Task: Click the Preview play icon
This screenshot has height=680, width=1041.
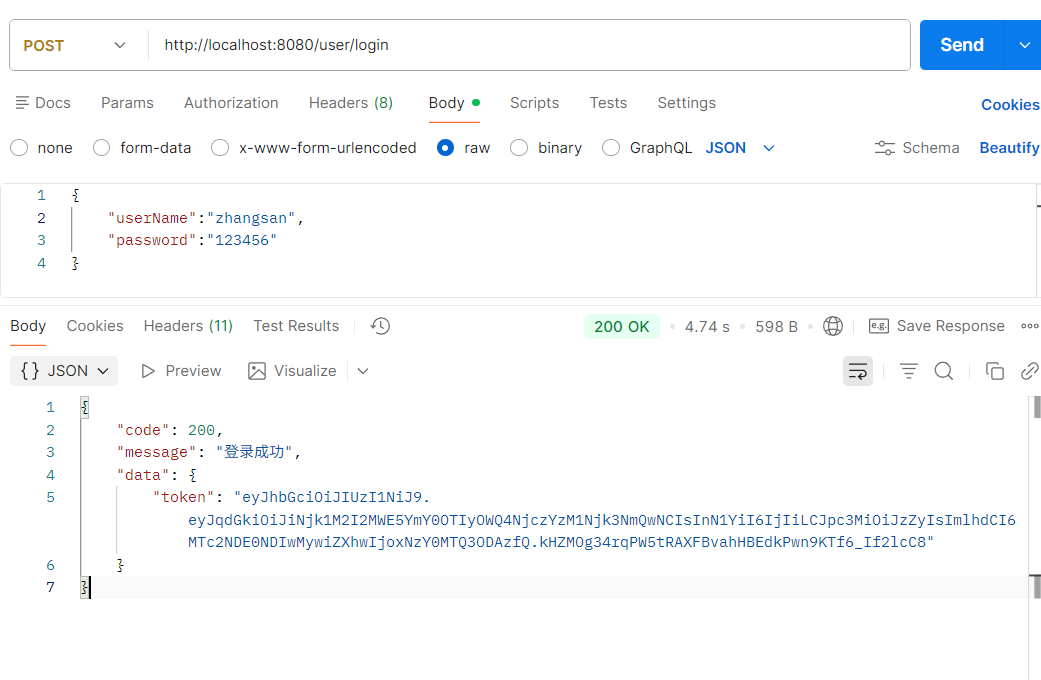Action: pos(148,371)
